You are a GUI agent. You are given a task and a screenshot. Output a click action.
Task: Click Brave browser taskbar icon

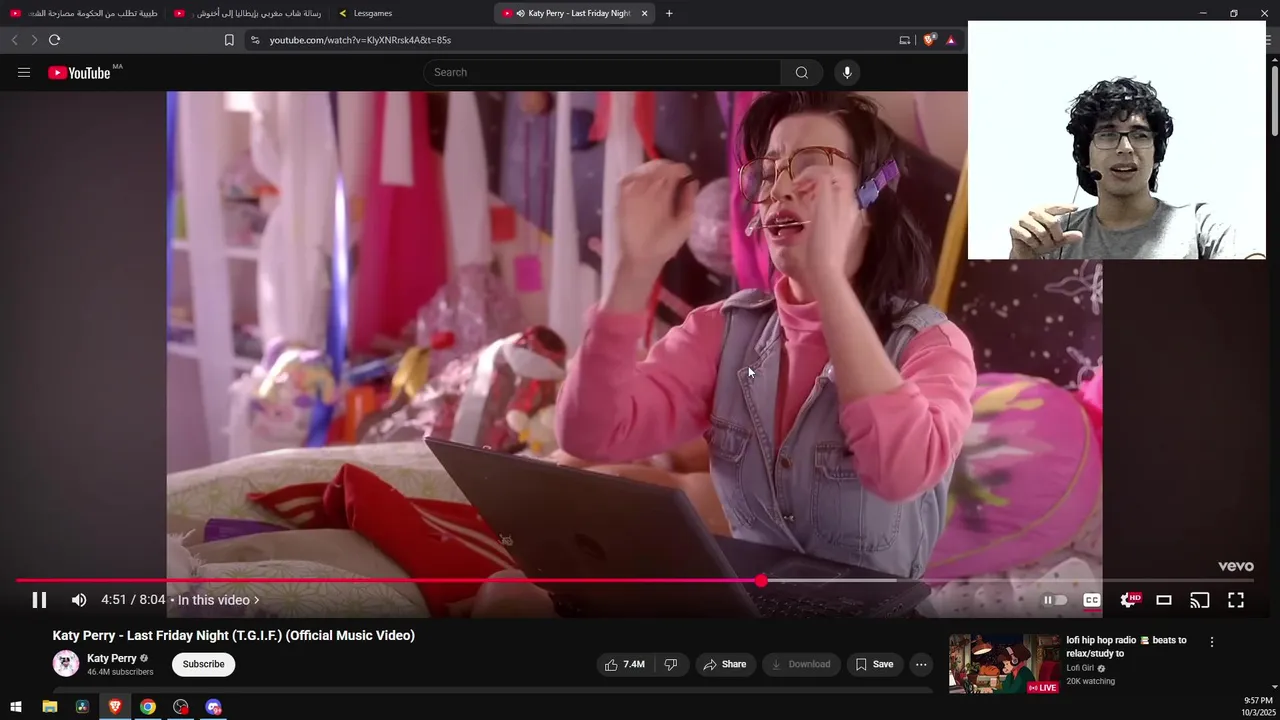(115, 707)
